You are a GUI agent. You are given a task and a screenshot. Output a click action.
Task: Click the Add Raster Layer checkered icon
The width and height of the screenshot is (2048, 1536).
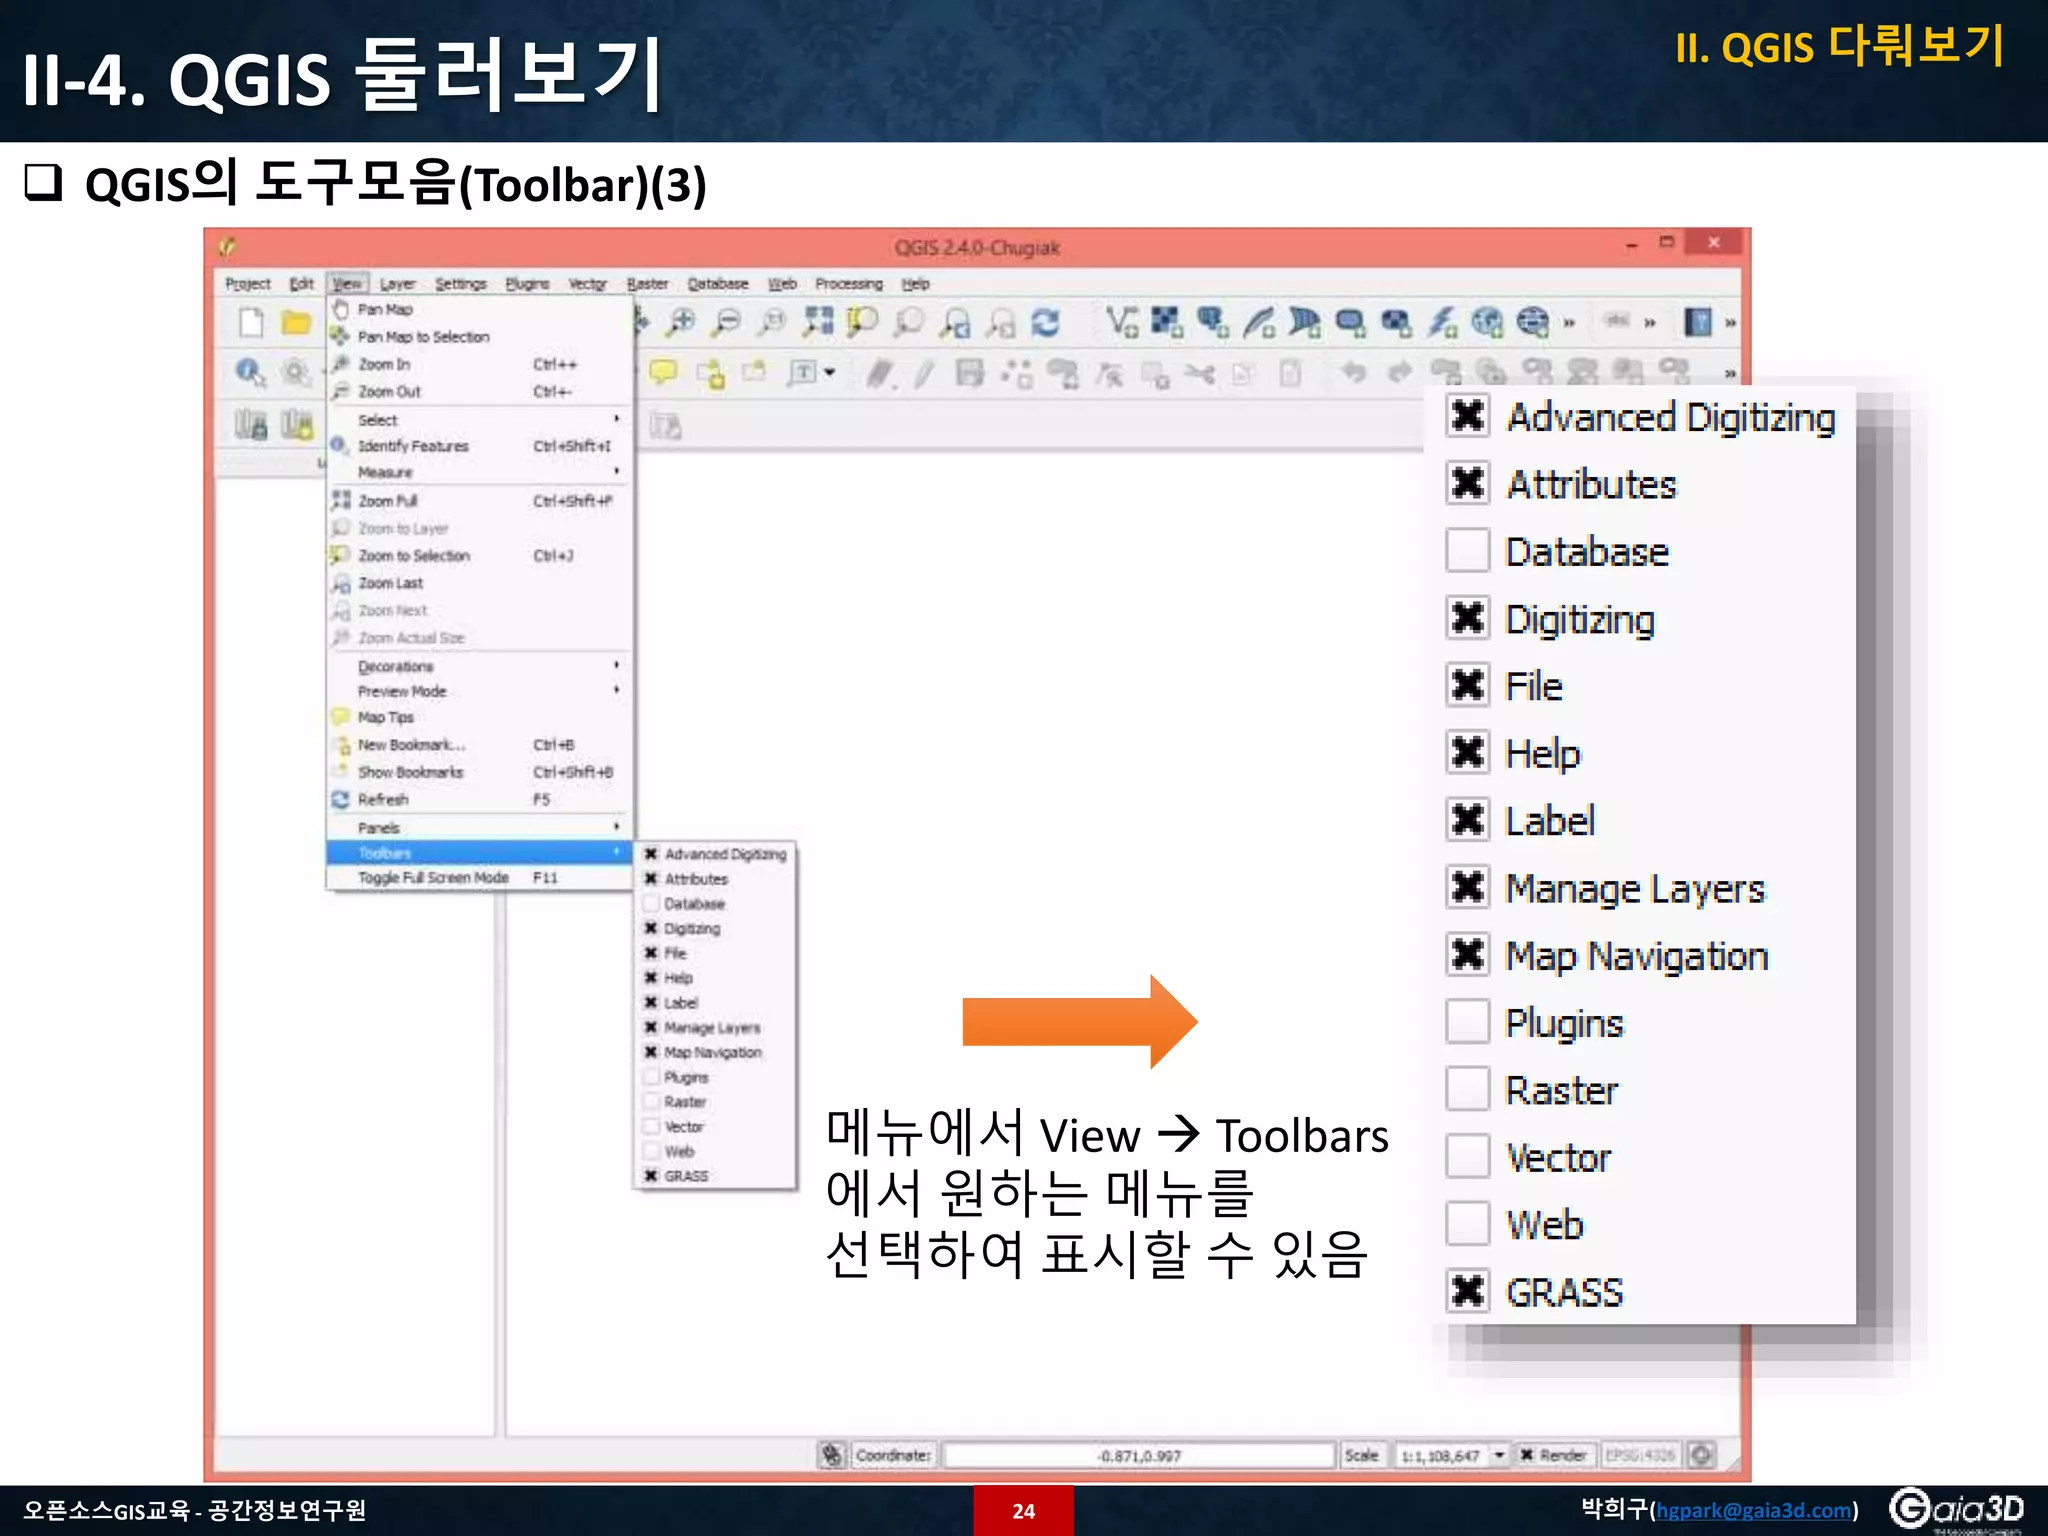1166,322
